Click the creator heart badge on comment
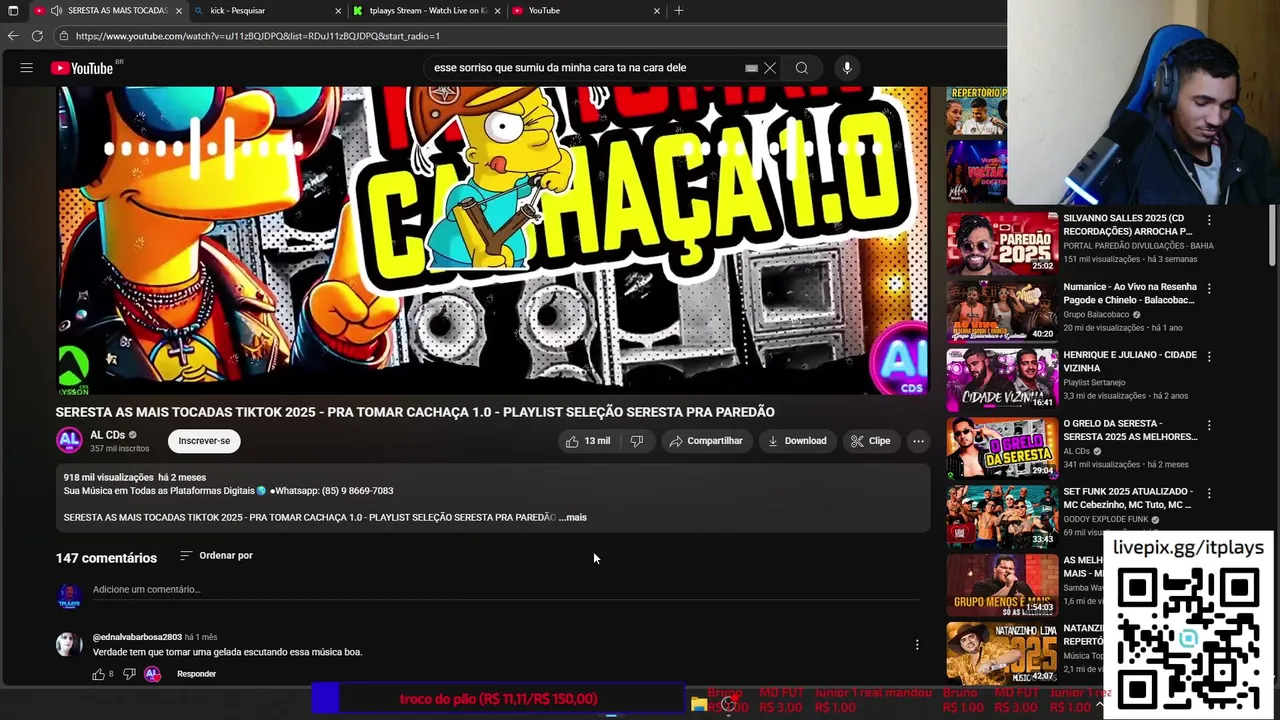The width and height of the screenshot is (1280, 720). (152, 674)
